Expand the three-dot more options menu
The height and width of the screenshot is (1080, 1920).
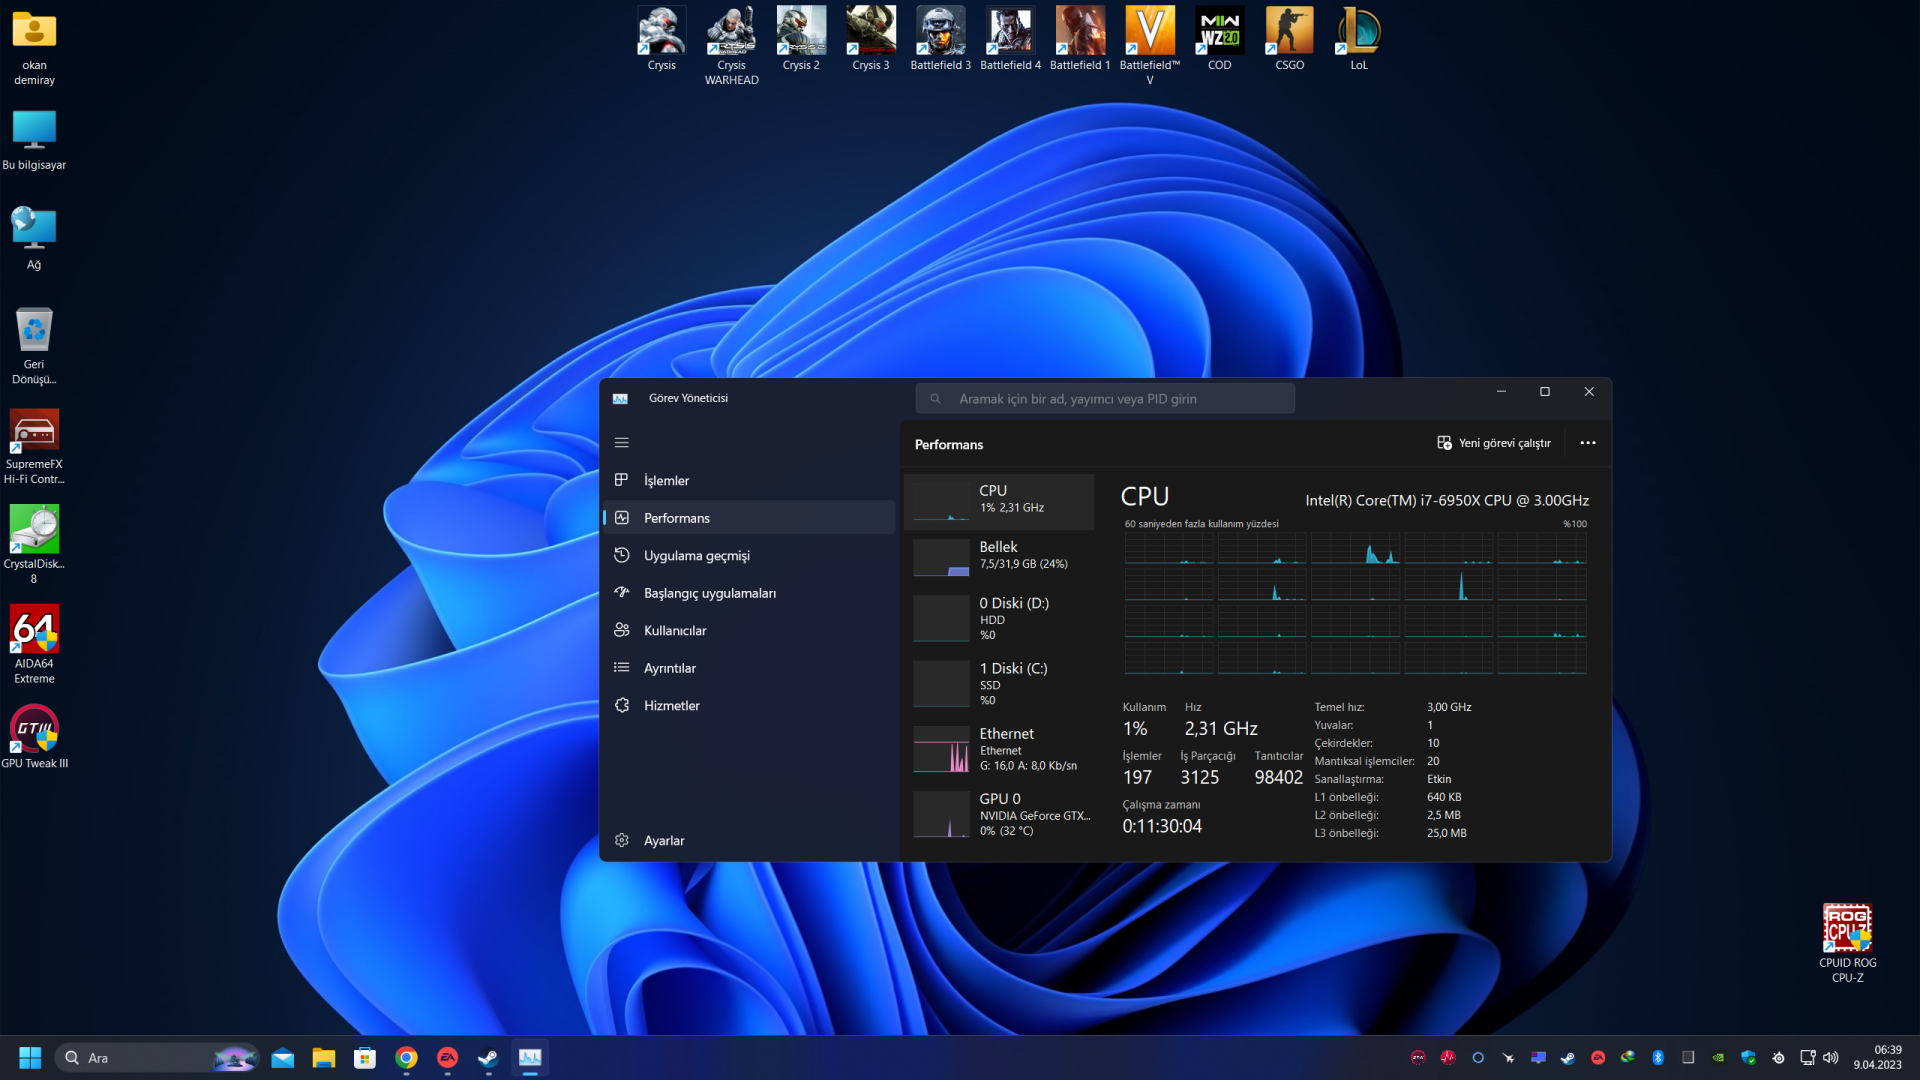click(x=1587, y=443)
